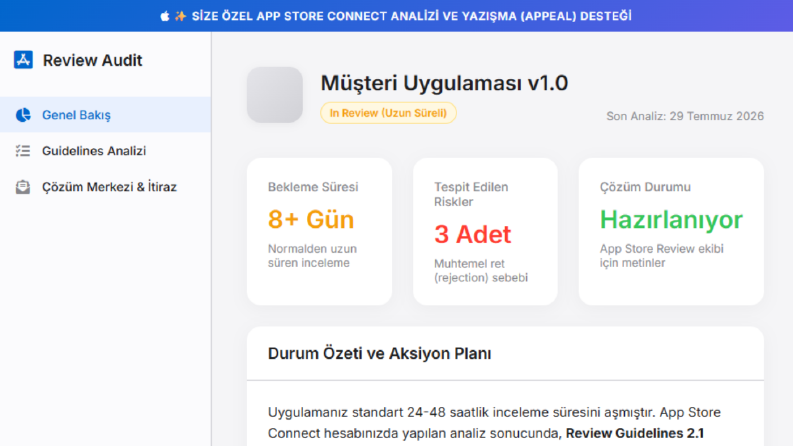
Task: Click the 3 Adet value
Action: click(x=473, y=235)
